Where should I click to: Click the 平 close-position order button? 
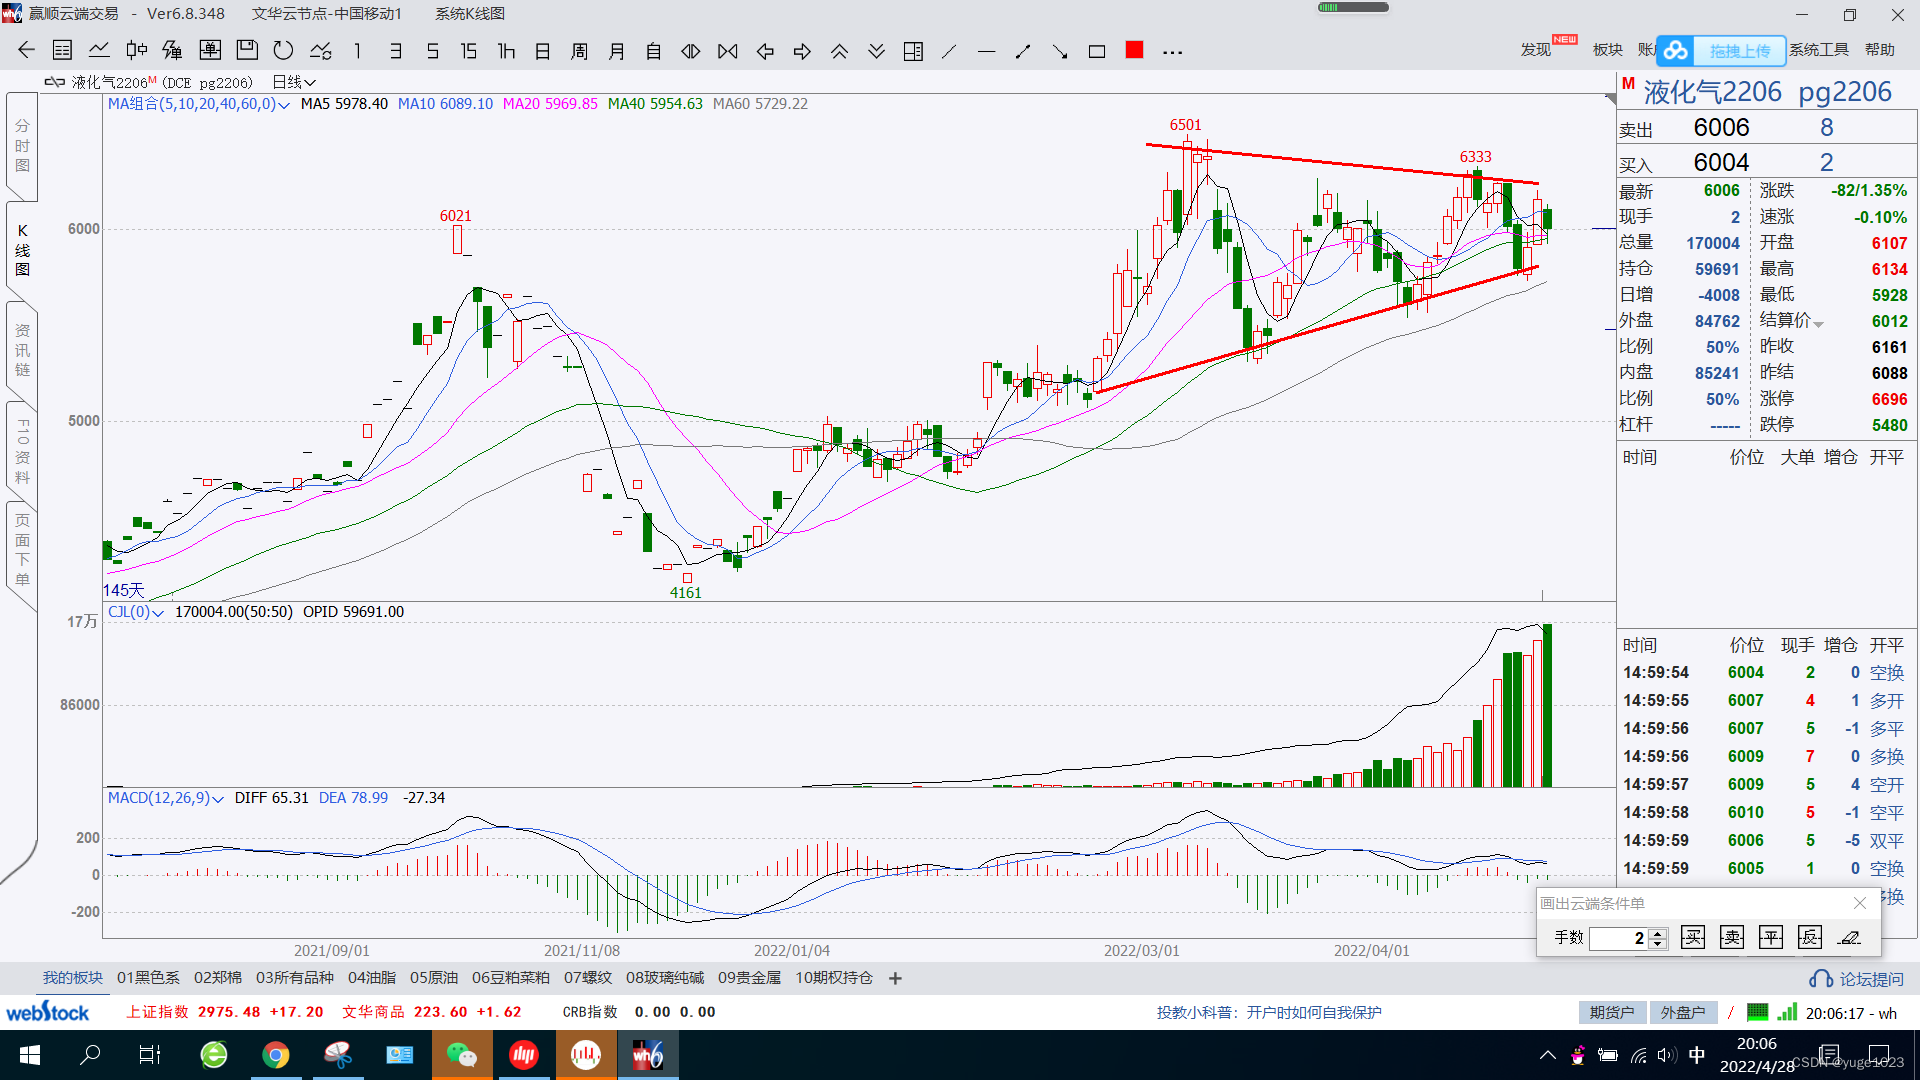pos(1771,937)
